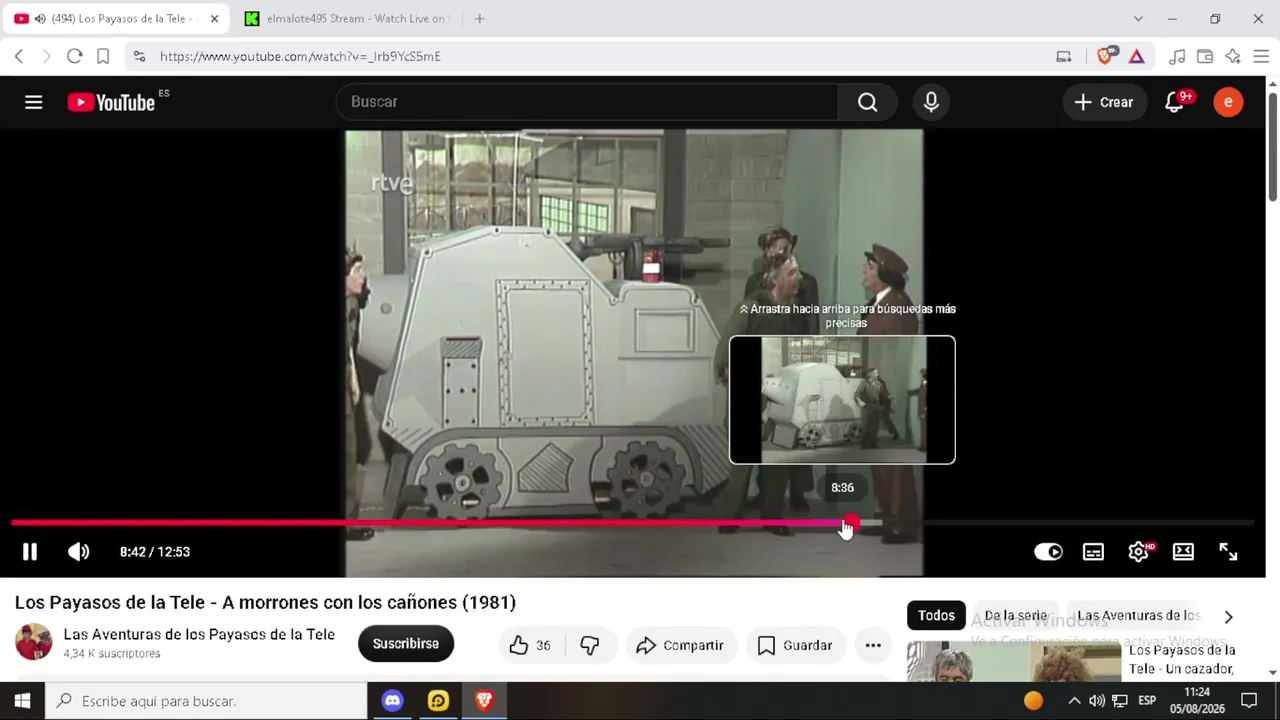Viewport: 1280px width, 720px height.
Task: Open the Windows Start menu
Action: click(22, 701)
